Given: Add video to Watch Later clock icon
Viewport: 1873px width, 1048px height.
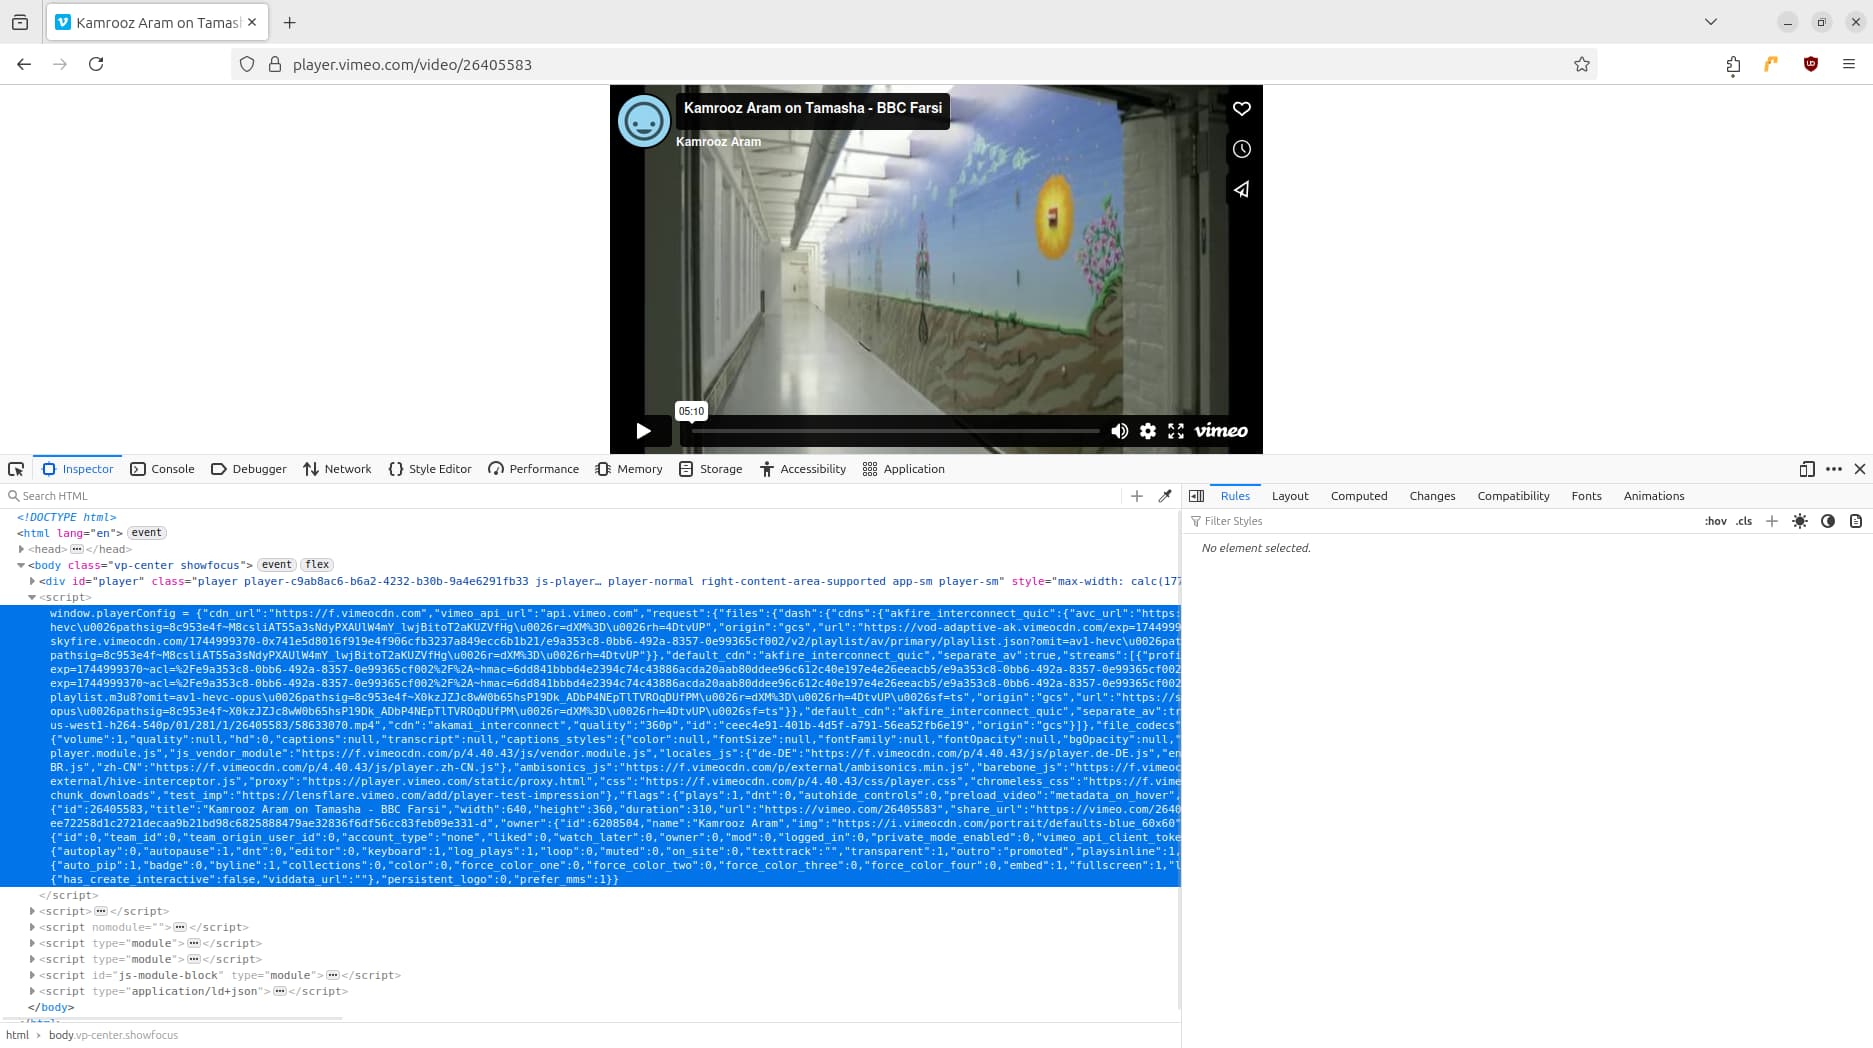Looking at the screenshot, I should (x=1241, y=149).
